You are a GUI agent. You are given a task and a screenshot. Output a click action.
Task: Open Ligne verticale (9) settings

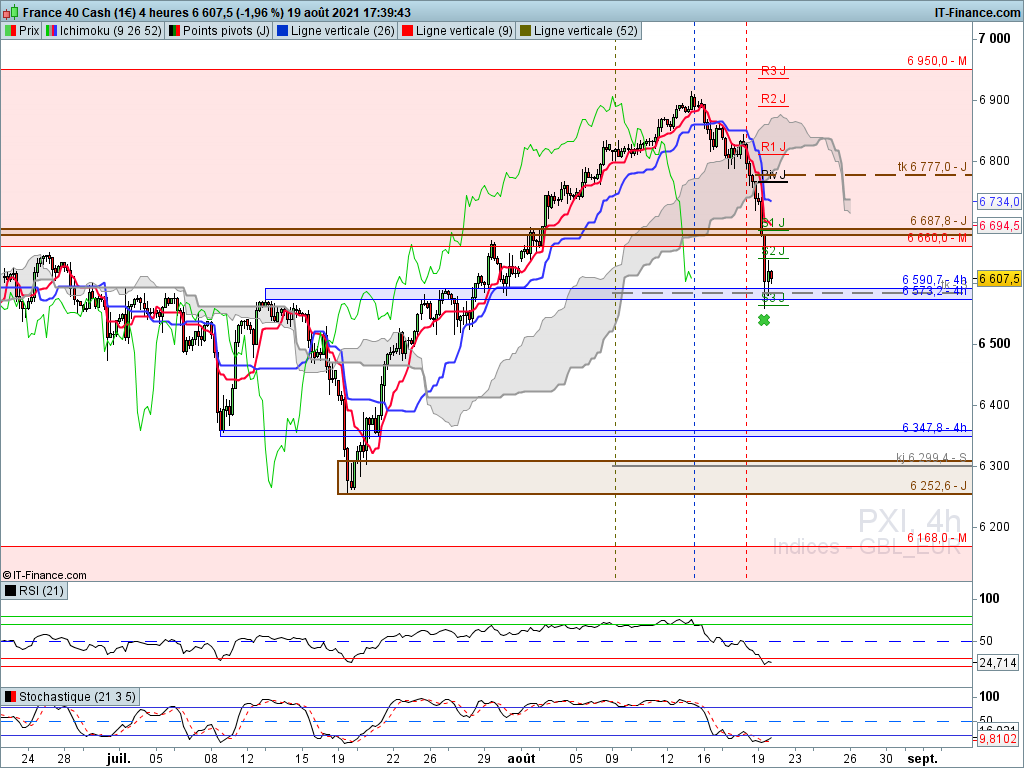click(457, 31)
